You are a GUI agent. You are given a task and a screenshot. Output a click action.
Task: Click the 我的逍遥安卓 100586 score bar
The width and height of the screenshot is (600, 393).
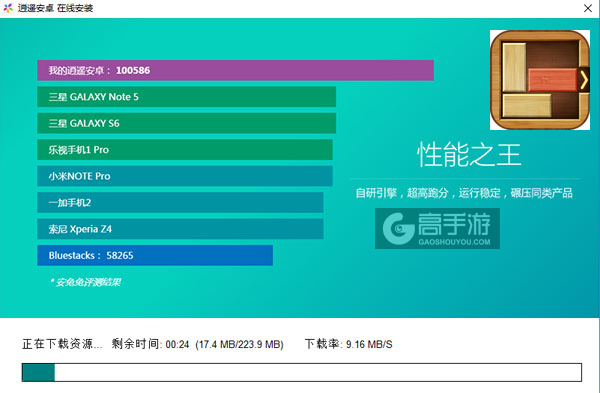pos(235,70)
